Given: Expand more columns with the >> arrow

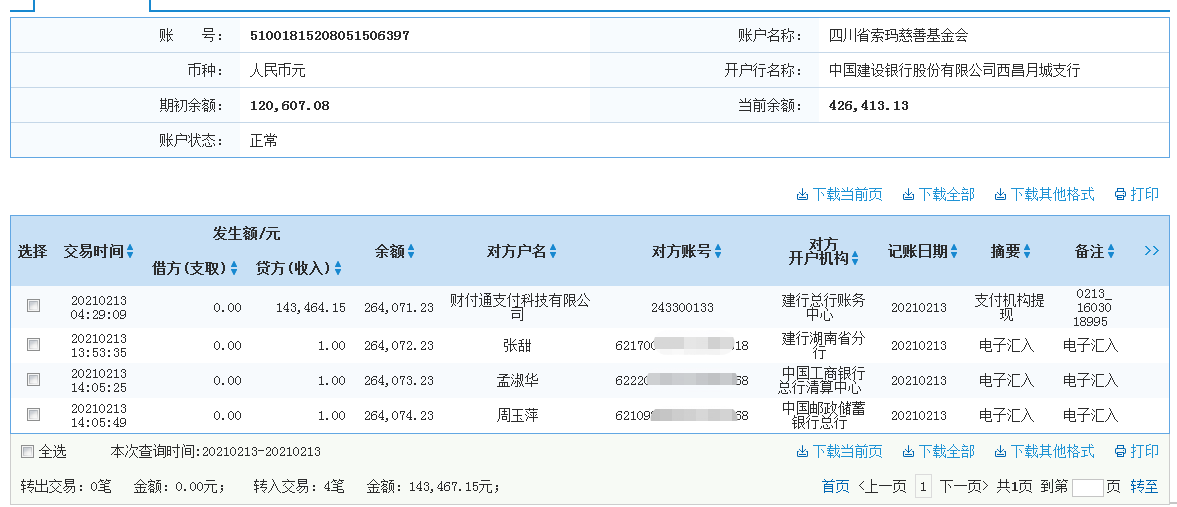Looking at the screenshot, I should tap(1151, 251).
